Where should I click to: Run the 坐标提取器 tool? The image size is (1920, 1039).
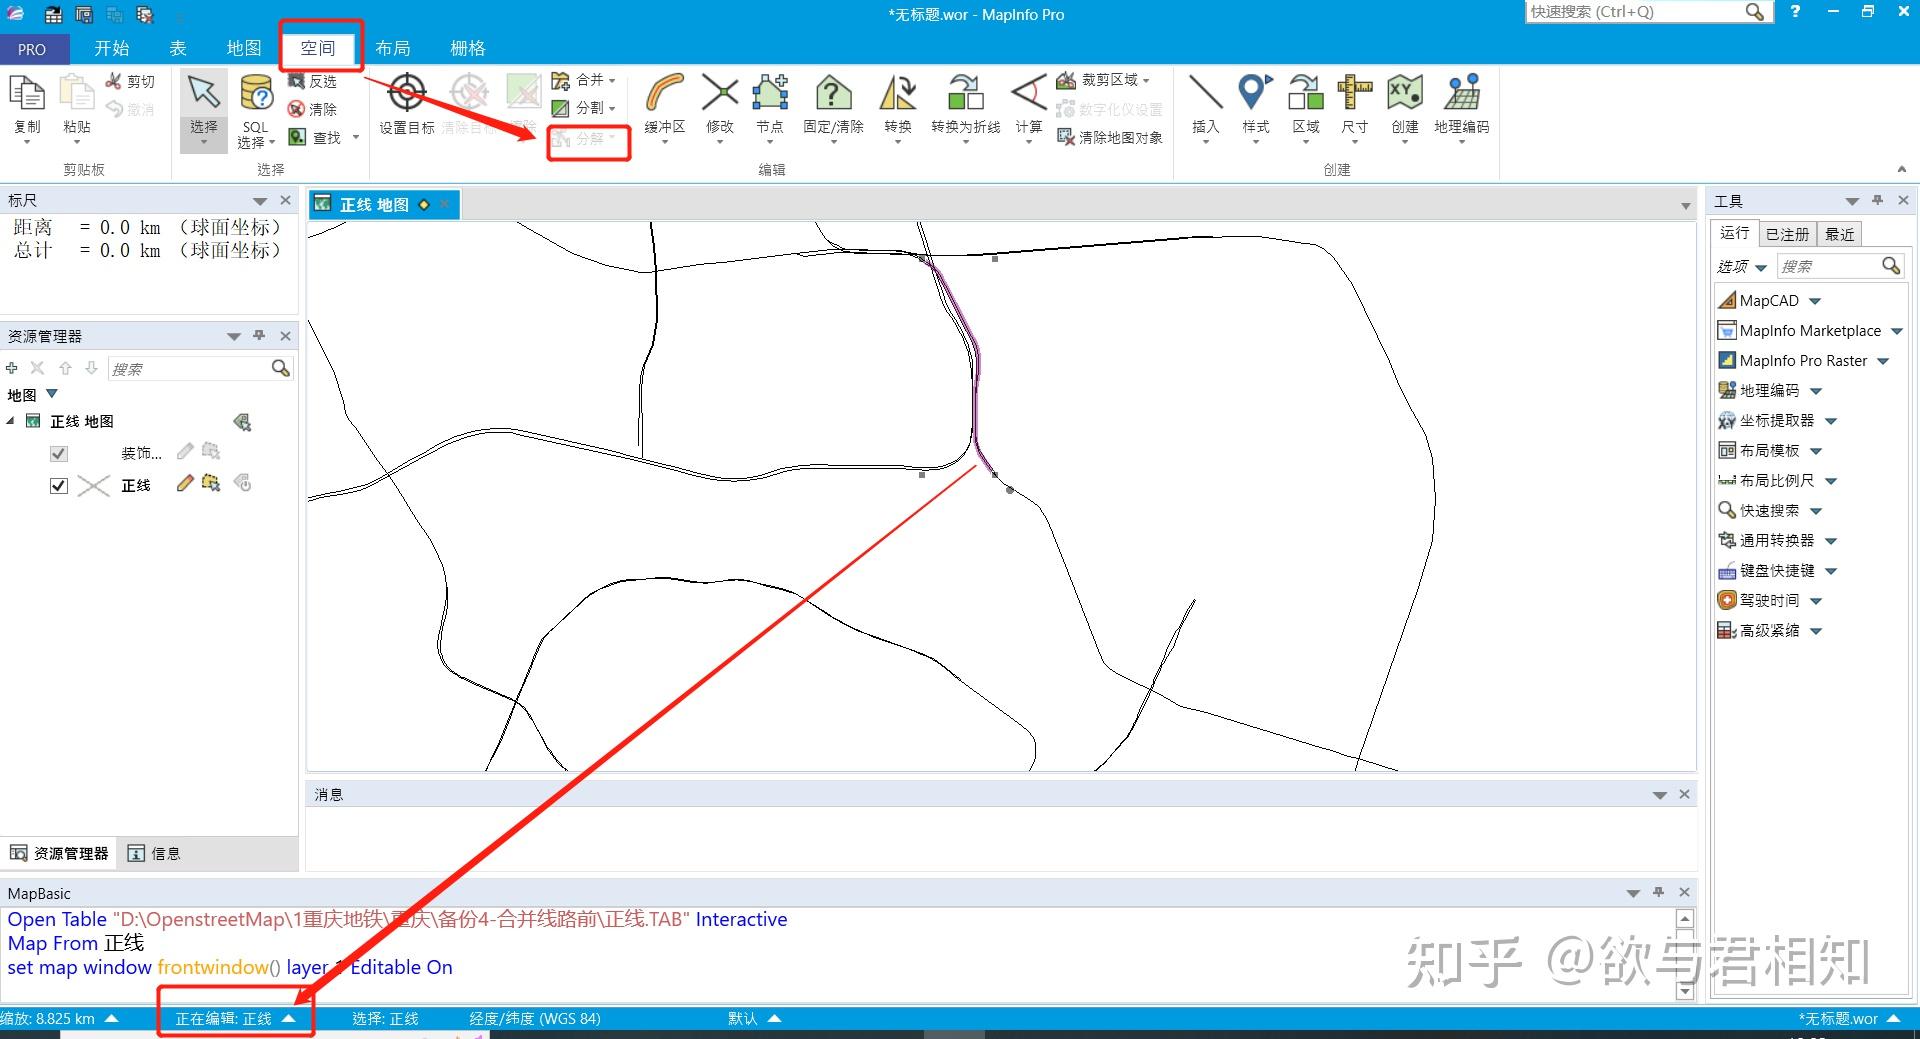click(x=1766, y=421)
